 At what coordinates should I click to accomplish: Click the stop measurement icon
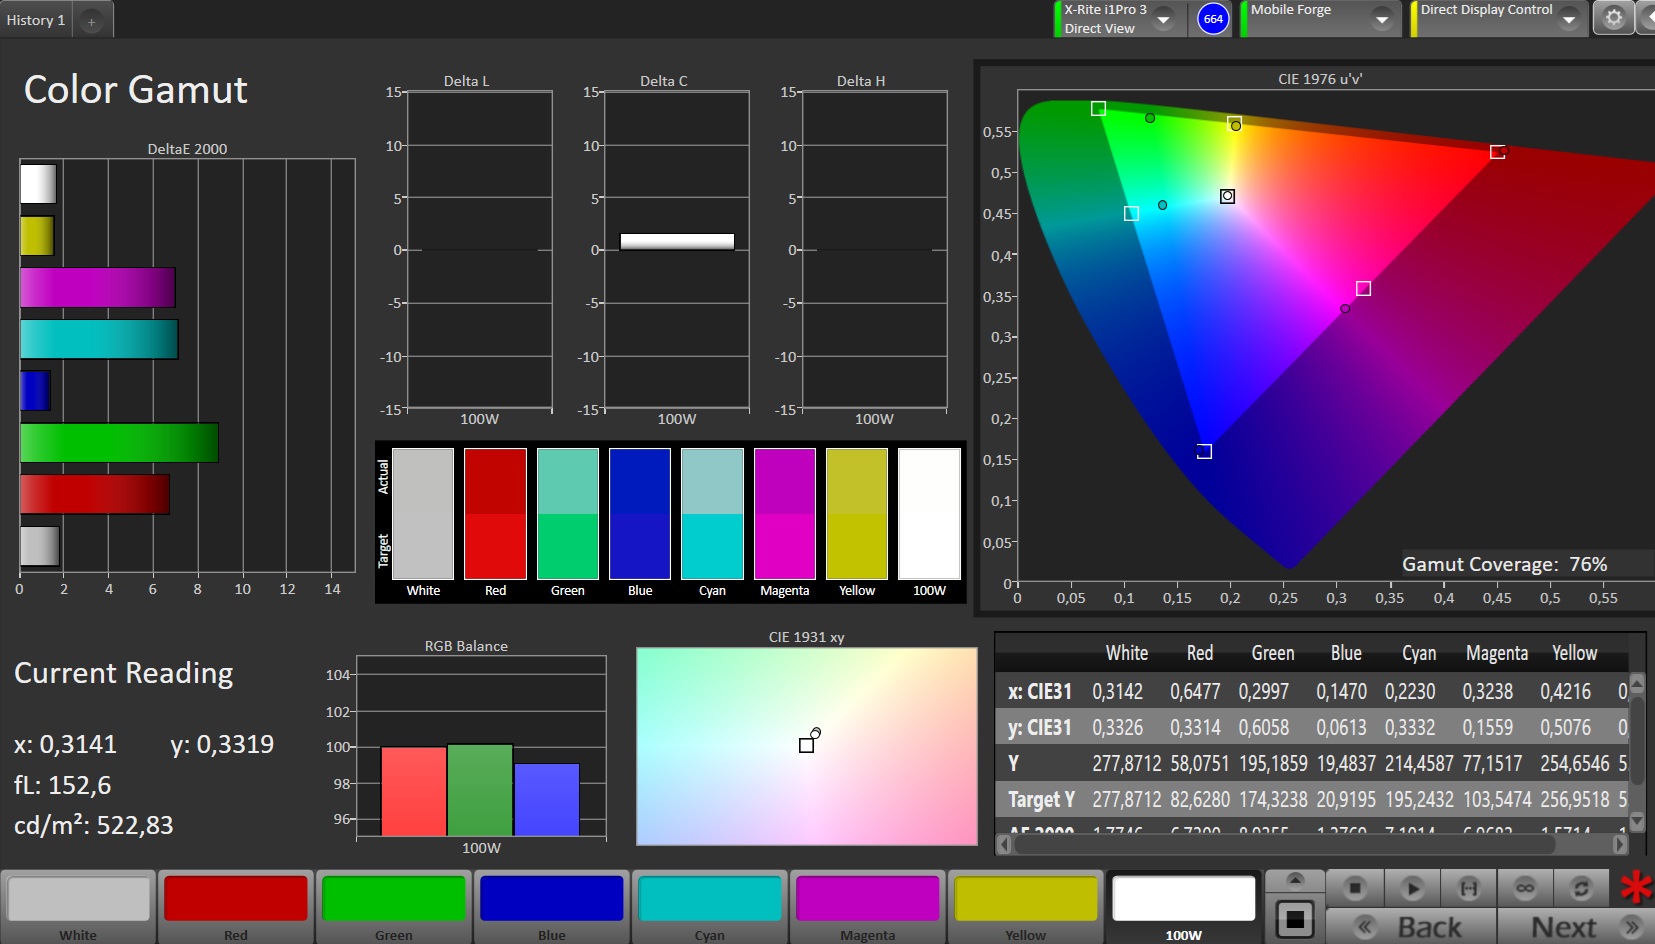coord(1355,887)
